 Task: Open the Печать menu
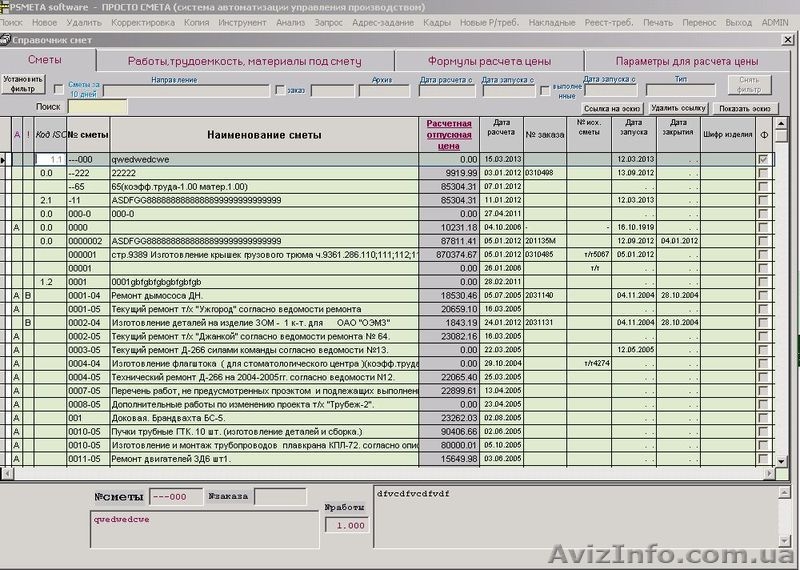pyautogui.click(x=658, y=21)
